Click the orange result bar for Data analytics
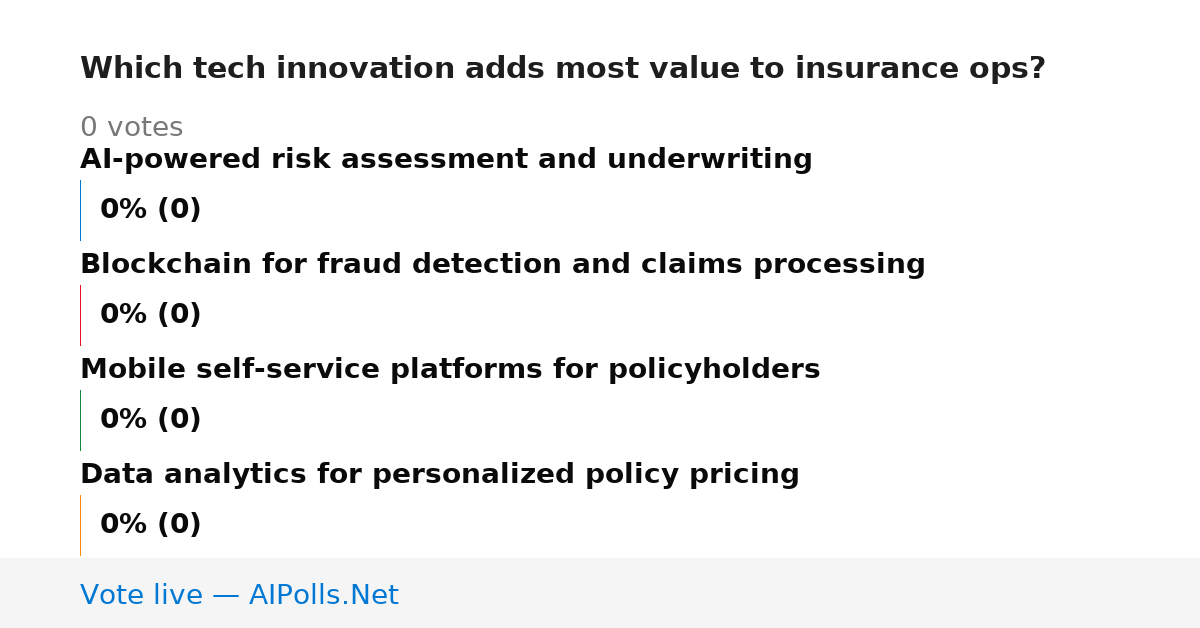This screenshot has height=628, width=1200. click(x=81, y=525)
